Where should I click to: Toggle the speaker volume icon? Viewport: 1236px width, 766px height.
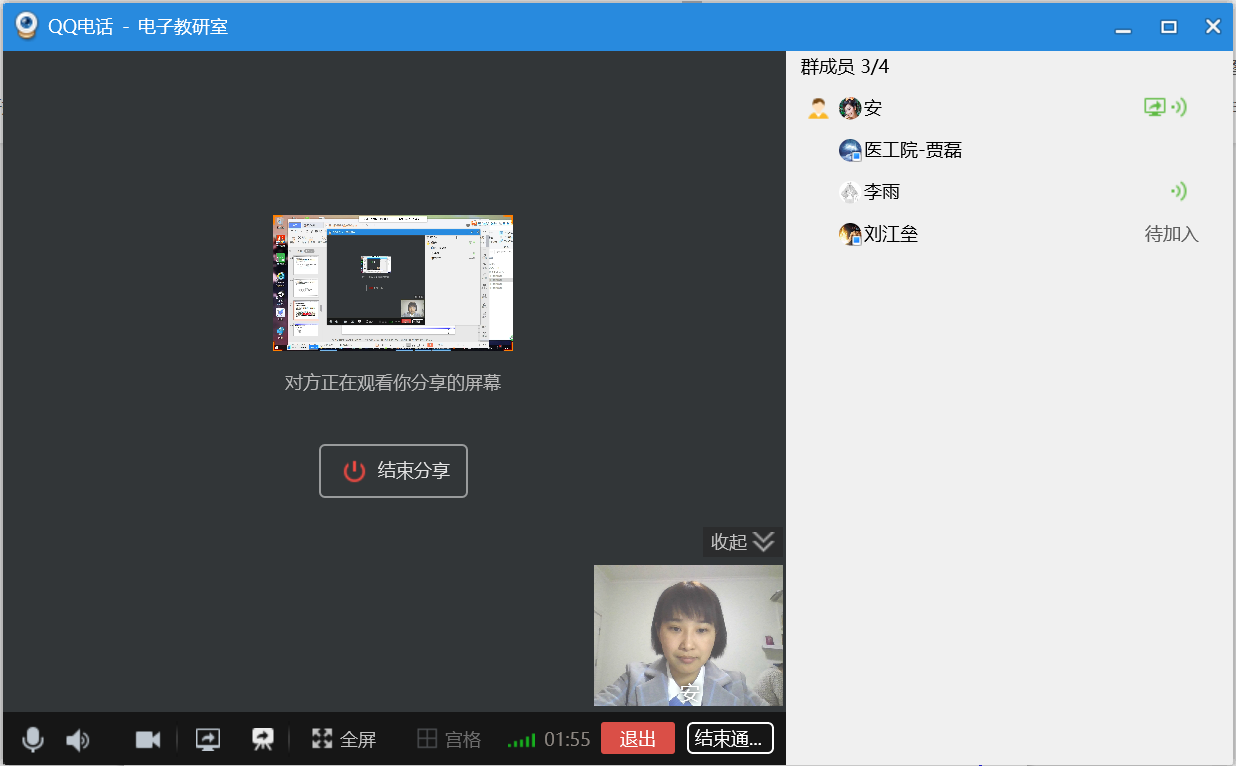click(x=77, y=739)
